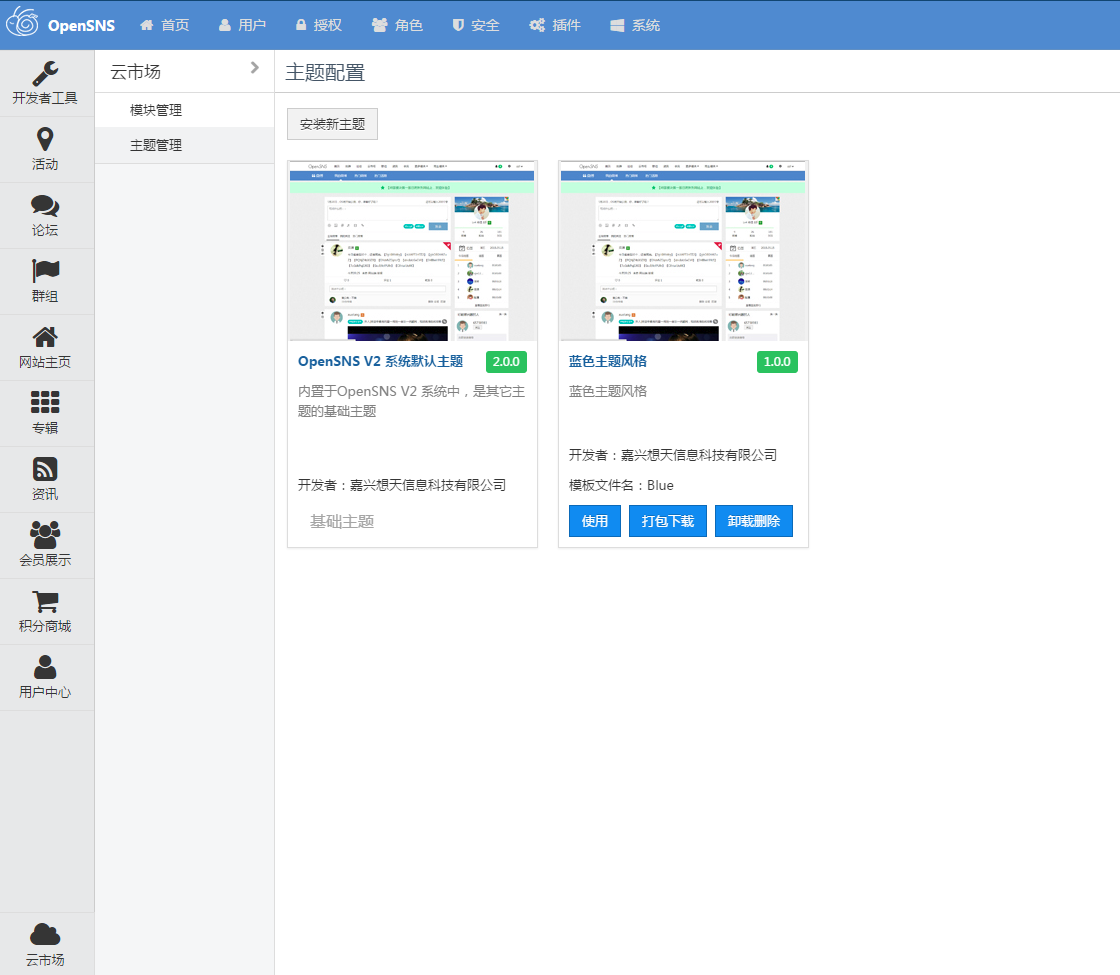Open the 蓝色主题风格 title link
The image size is (1120, 975).
tap(608, 361)
